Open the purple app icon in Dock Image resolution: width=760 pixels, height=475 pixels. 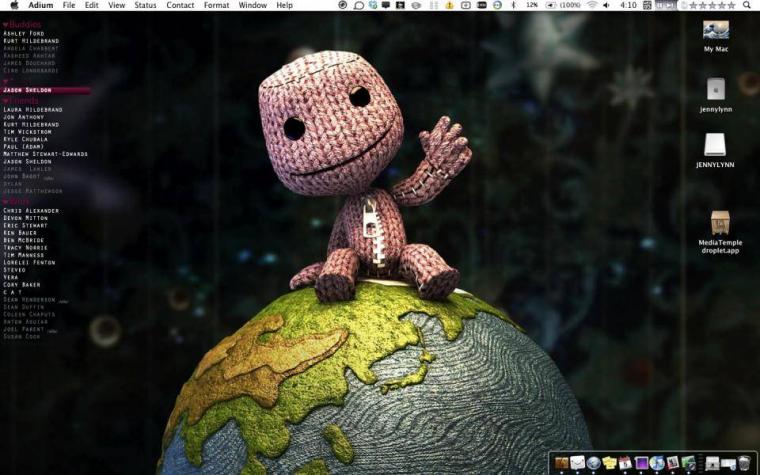(x=641, y=463)
